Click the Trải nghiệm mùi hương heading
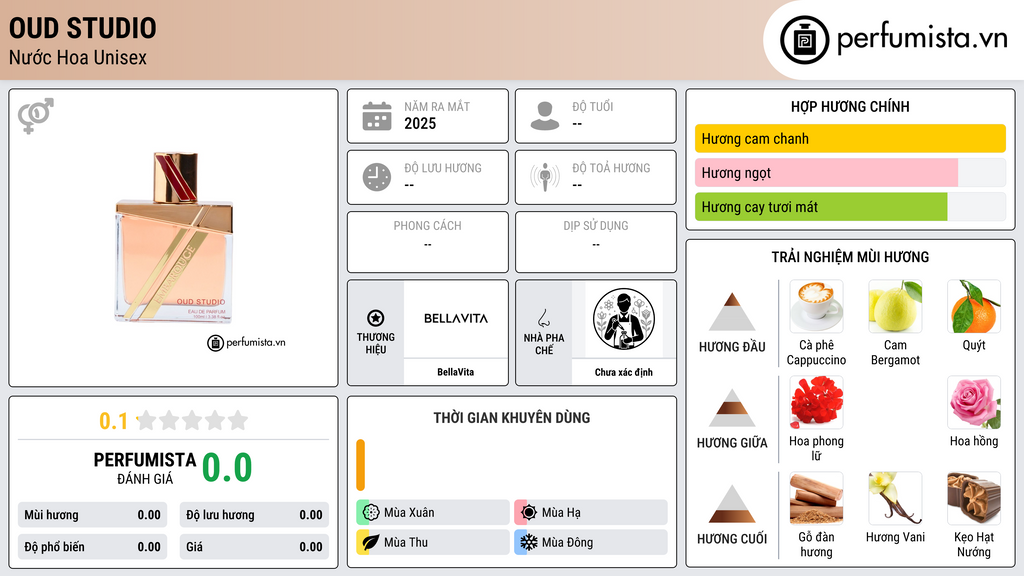Image resolution: width=1024 pixels, height=576 pixels. point(850,257)
